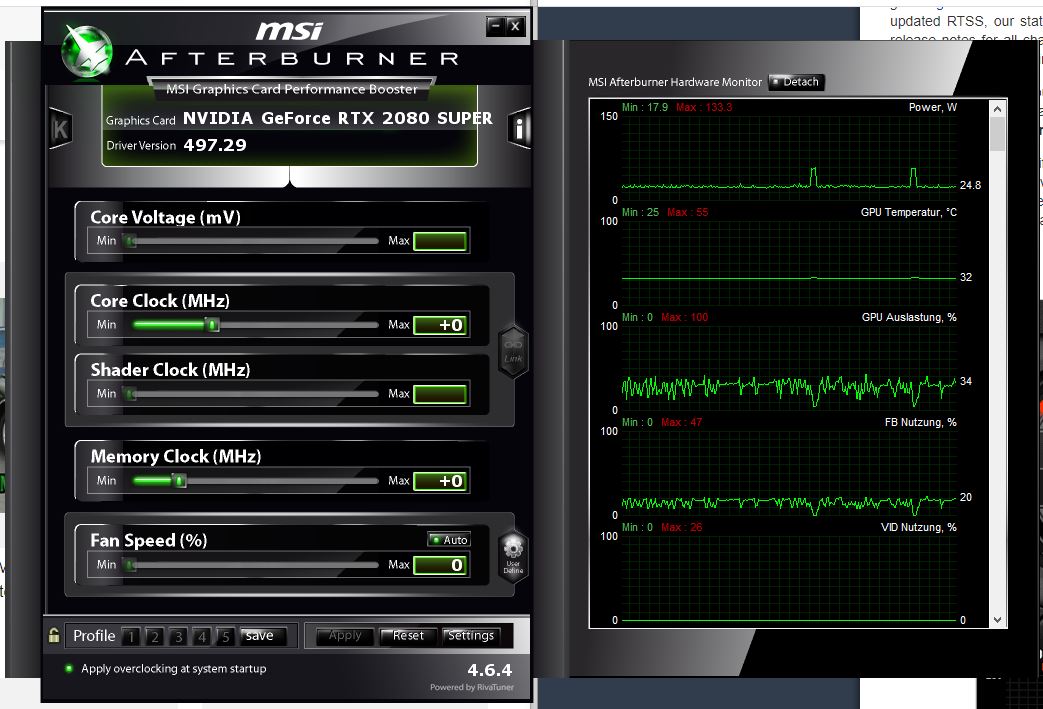This screenshot has height=709, width=1043.
Task: Open Afterburner Settings
Action: point(471,636)
